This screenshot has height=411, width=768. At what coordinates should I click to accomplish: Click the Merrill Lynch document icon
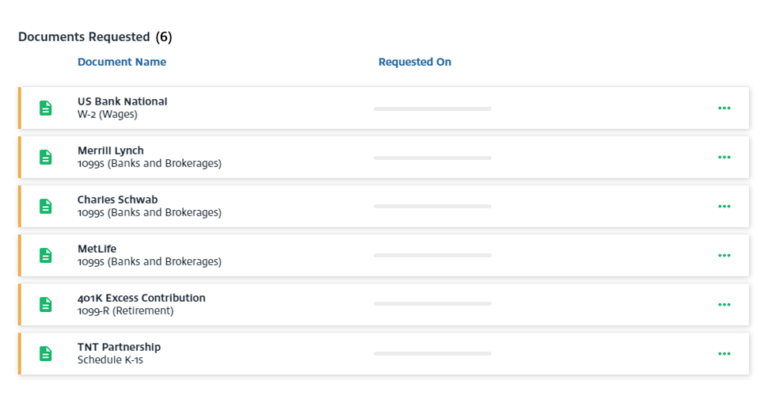(x=46, y=157)
